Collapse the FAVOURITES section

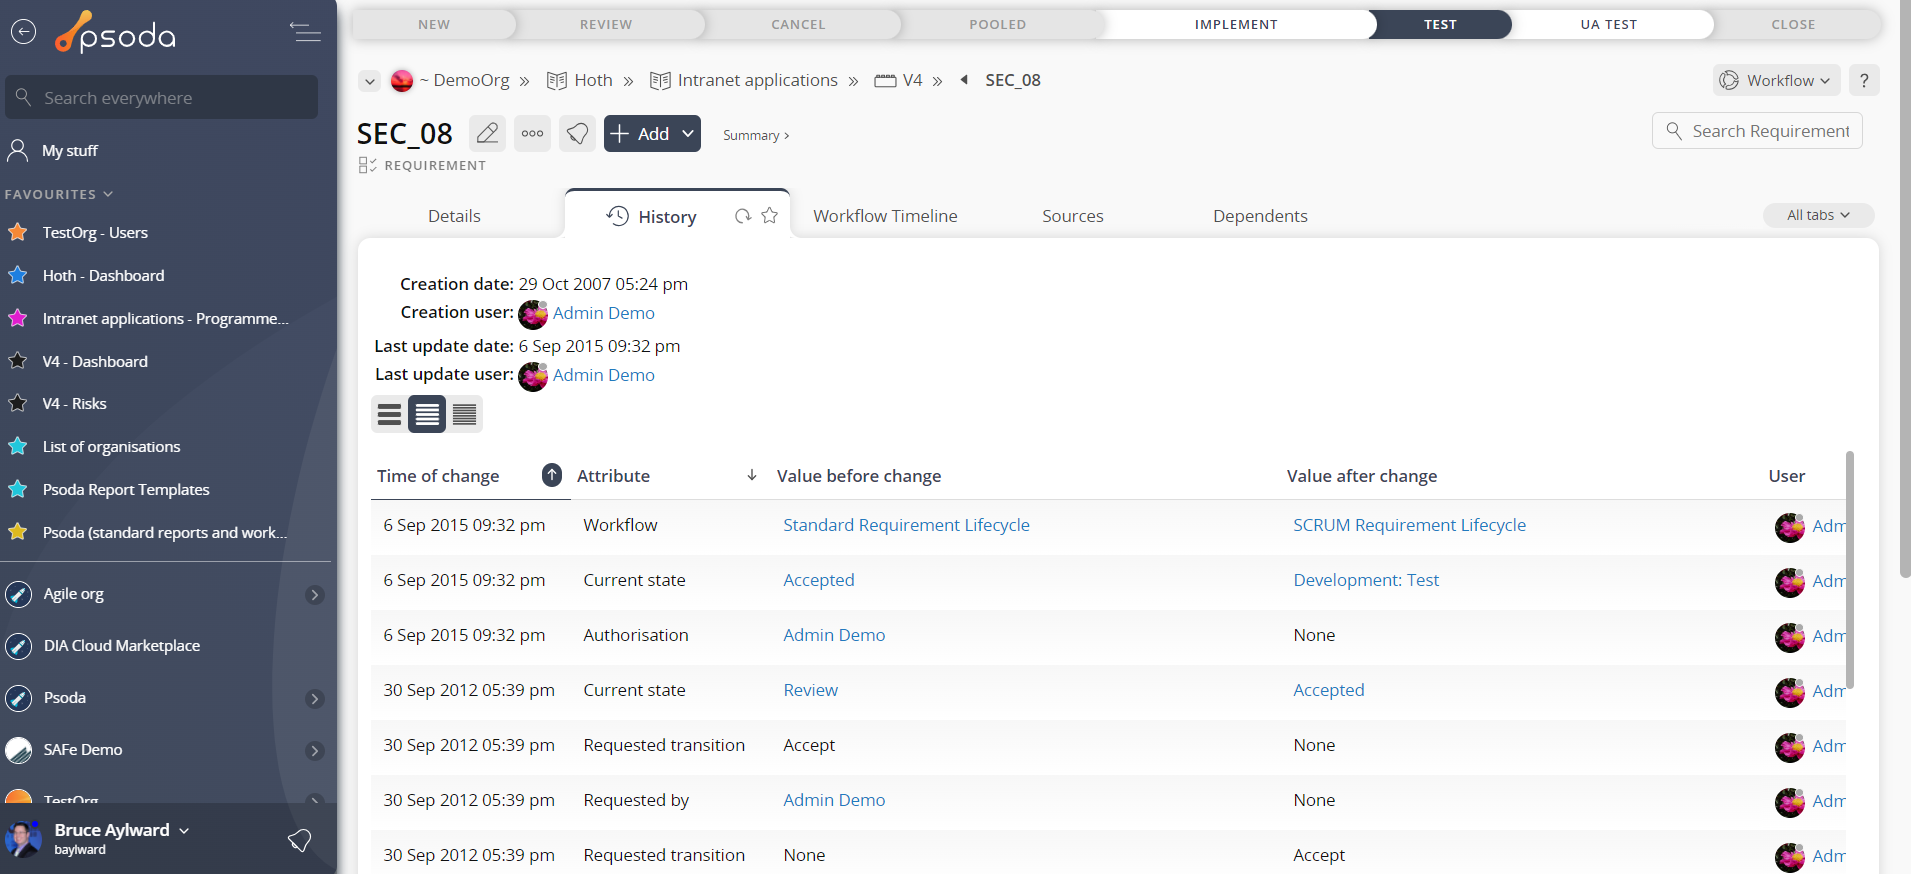coord(59,194)
